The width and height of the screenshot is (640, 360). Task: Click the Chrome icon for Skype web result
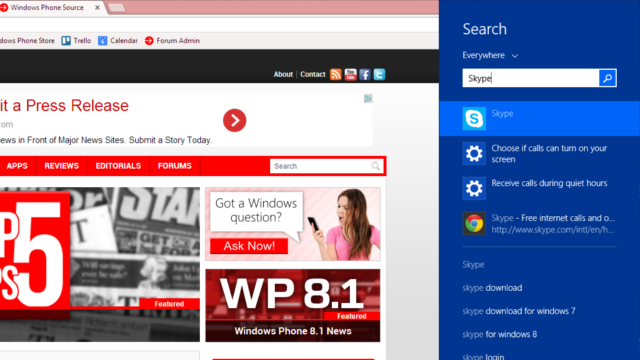pos(474,223)
